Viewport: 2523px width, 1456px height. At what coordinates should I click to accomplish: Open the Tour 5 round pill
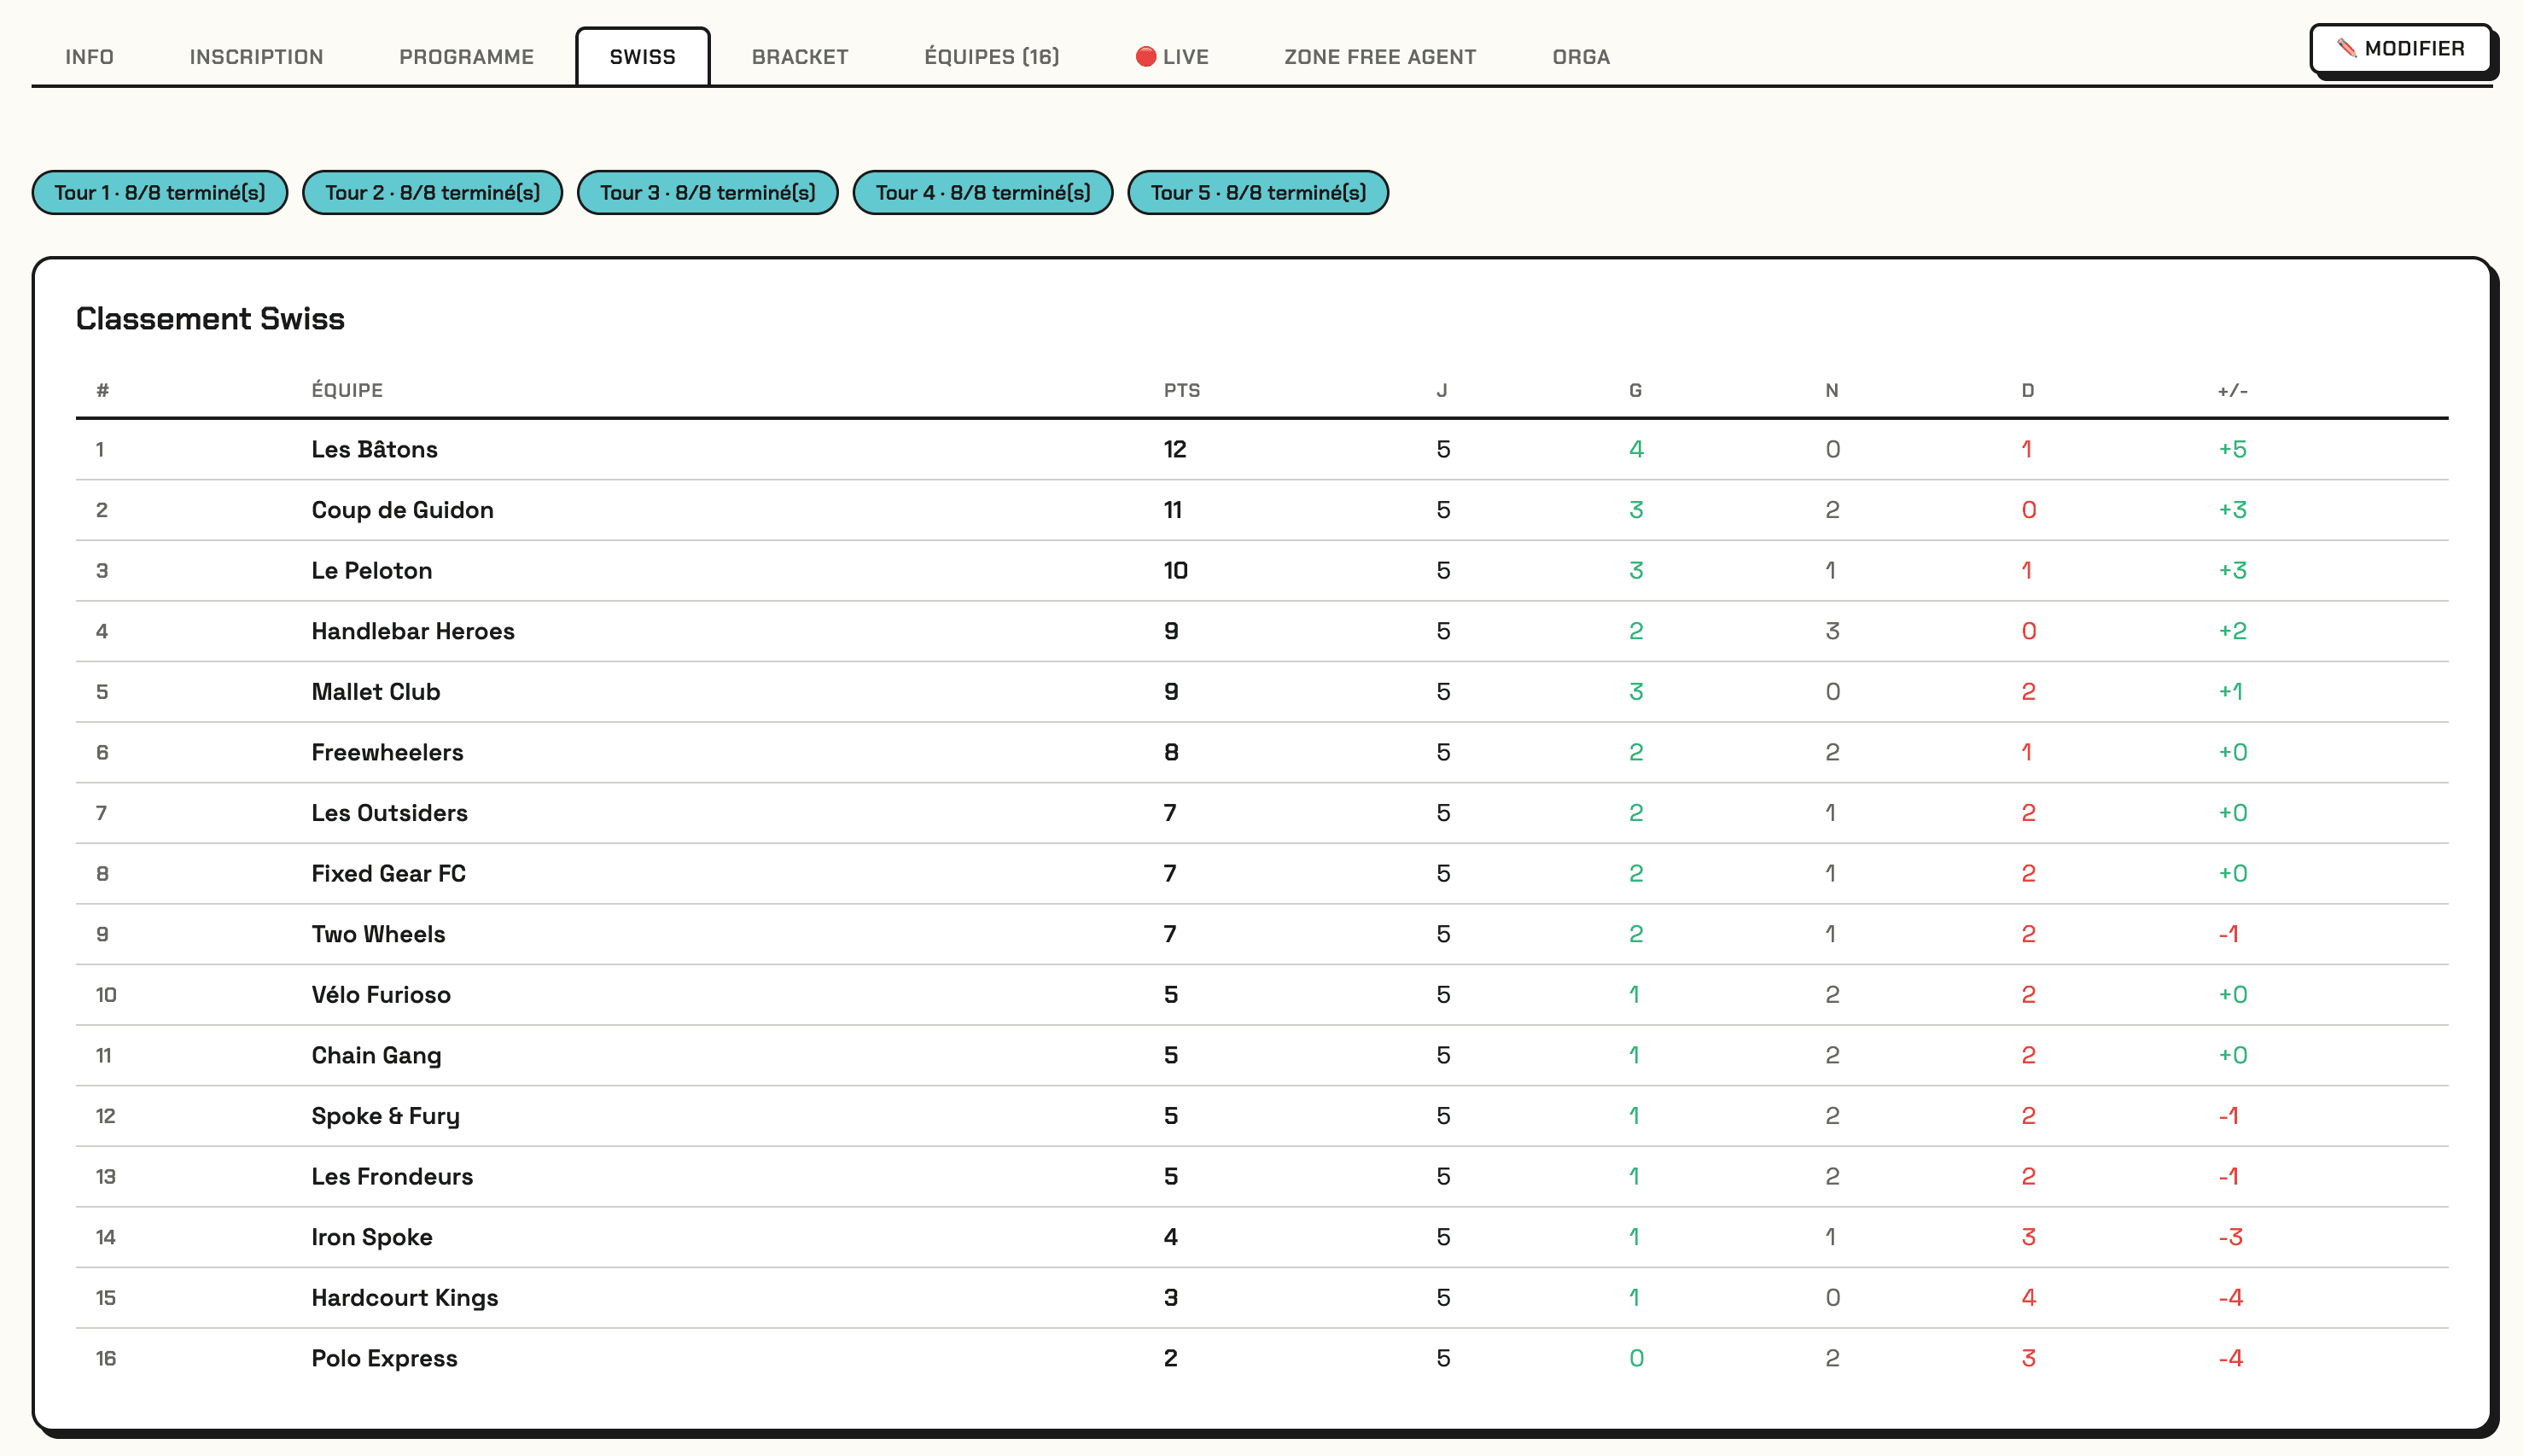[1257, 192]
